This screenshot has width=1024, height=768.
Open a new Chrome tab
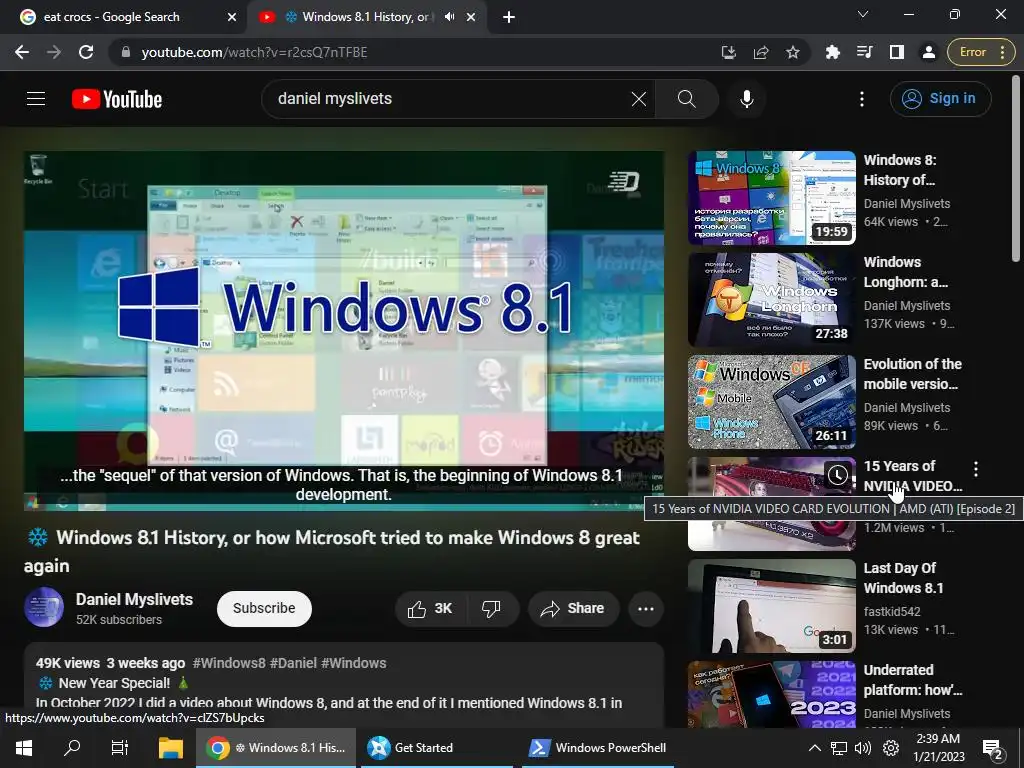click(x=509, y=17)
